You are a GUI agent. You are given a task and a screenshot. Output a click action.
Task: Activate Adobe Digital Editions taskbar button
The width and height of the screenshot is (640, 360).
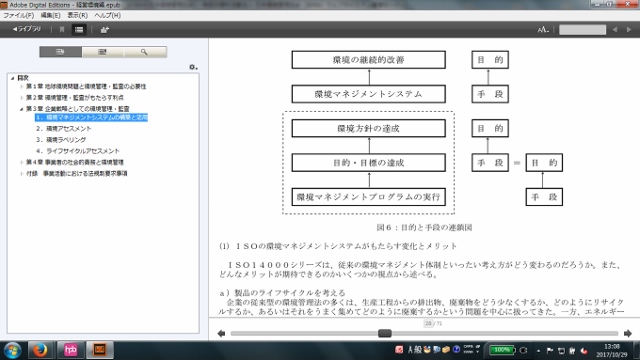(x=100, y=350)
